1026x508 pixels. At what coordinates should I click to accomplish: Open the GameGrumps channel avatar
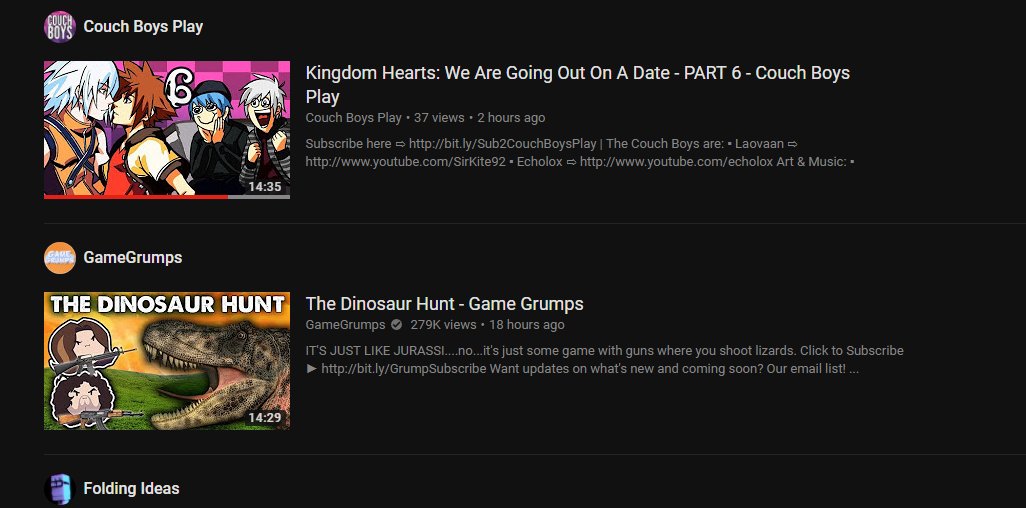pyautogui.click(x=60, y=258)
